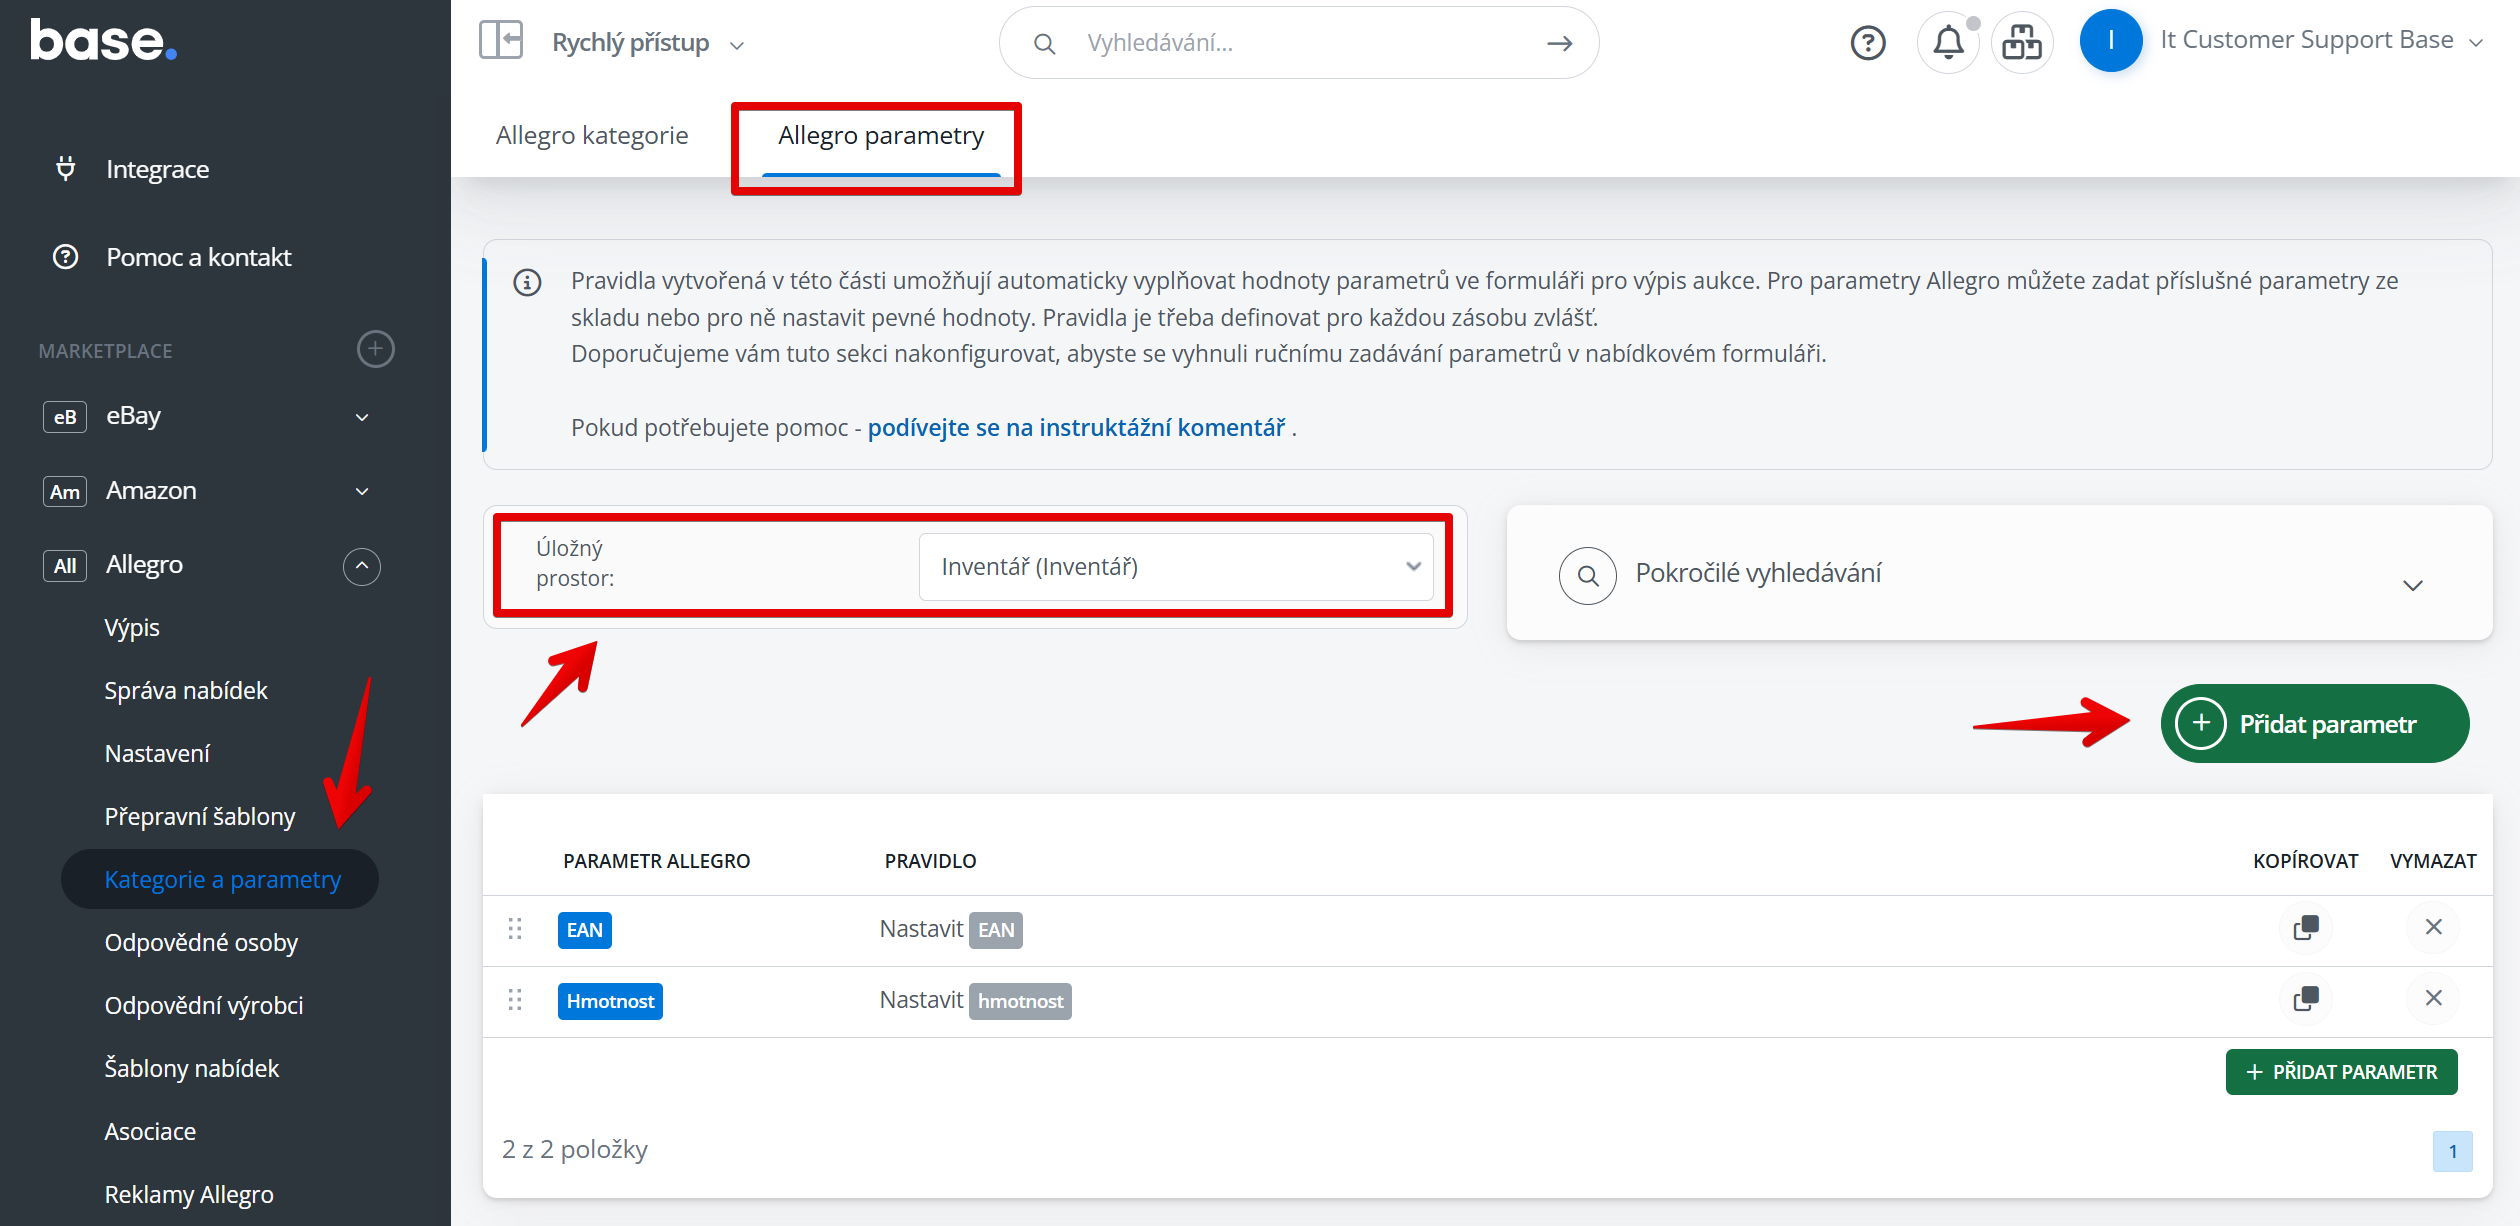Expand the Pokročilé vyhledávání panel chevron
The image size is (2520, 1226).
2413,585
